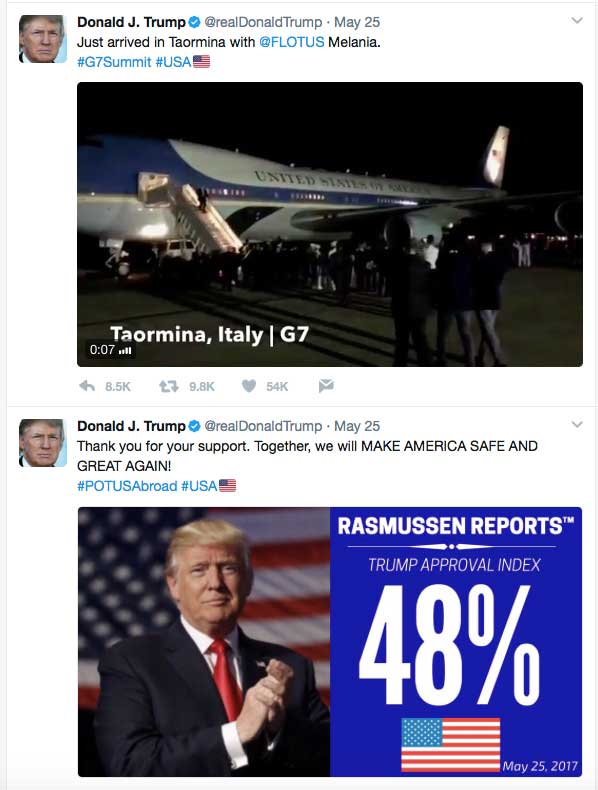Open the profile avatar on the first tweet
The height and width of the screenshot is (790, 598).
click(x=43, y=39)
